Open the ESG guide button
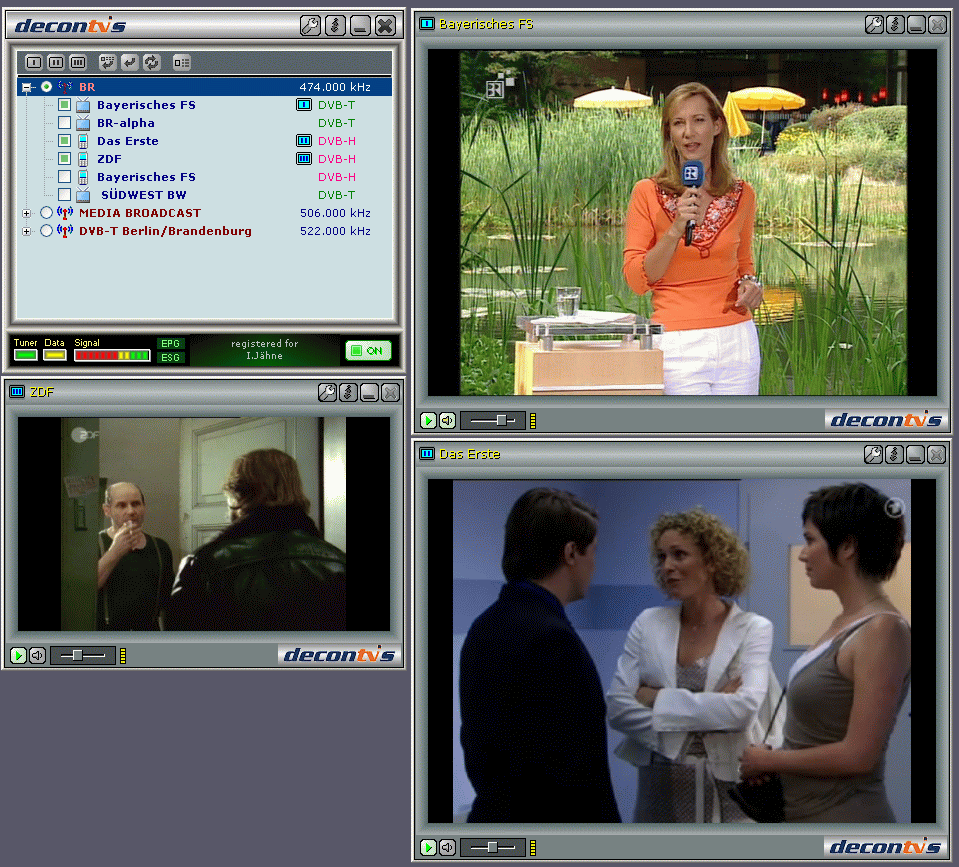 point(171,358)
